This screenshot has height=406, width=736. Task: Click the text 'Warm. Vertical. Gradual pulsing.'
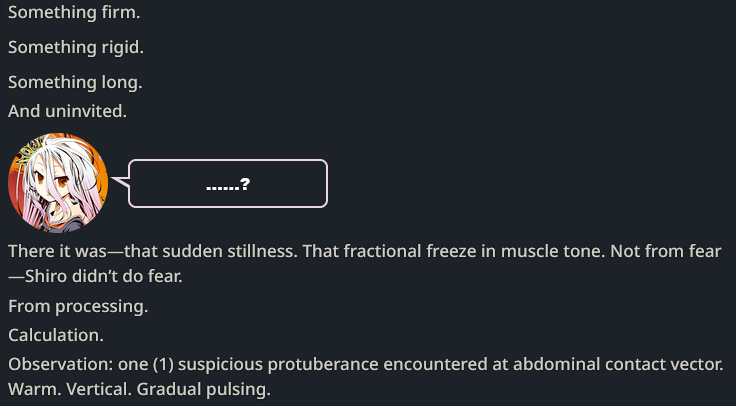pyautogui.click(x=139, y=389)
